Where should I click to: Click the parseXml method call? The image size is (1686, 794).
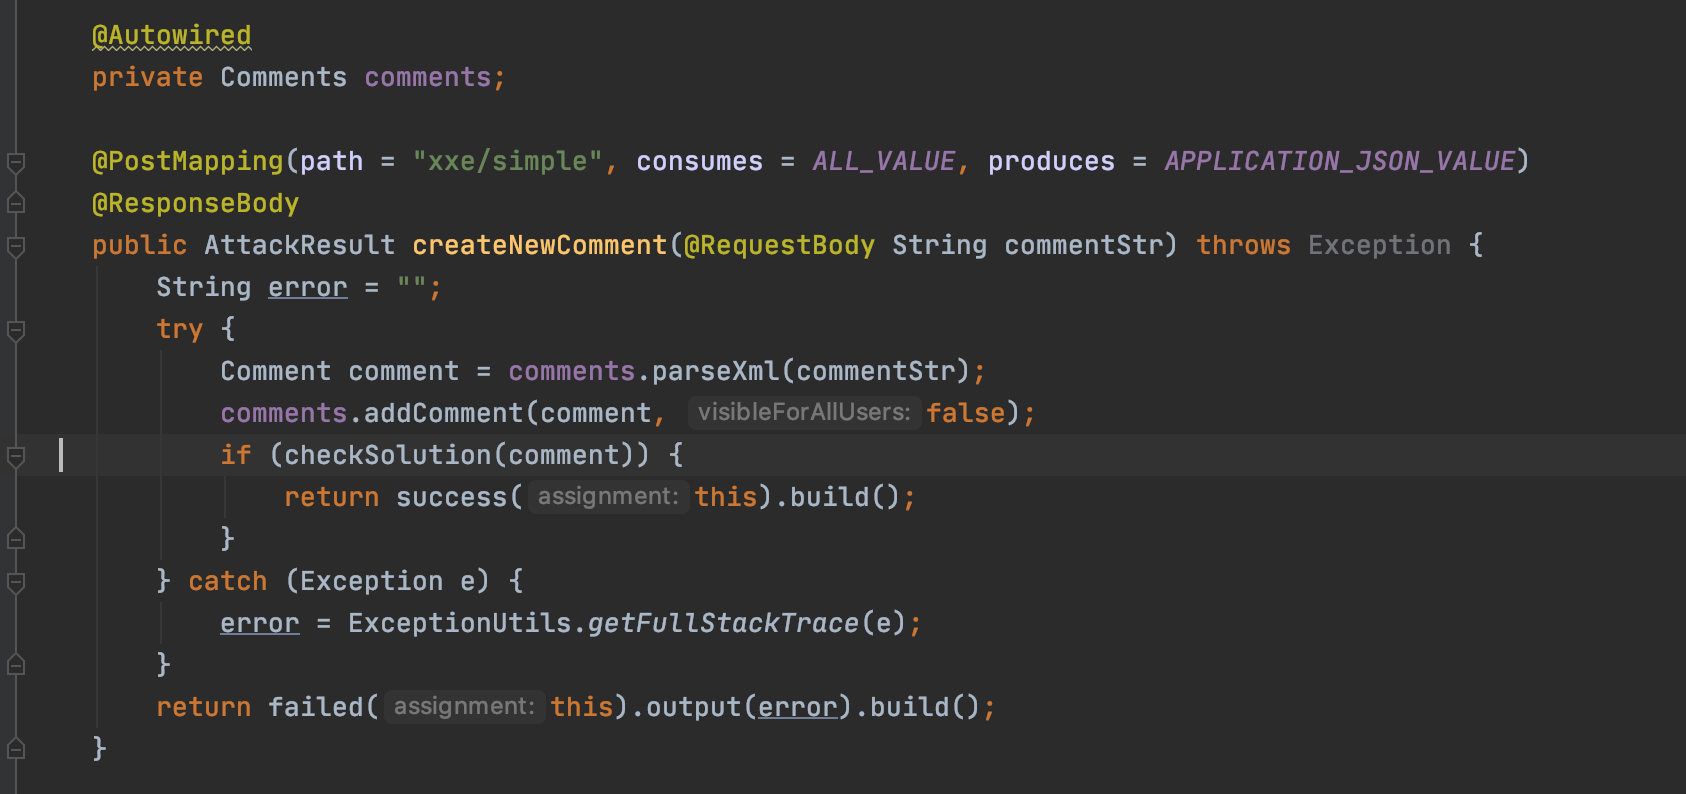click(714, 371)
